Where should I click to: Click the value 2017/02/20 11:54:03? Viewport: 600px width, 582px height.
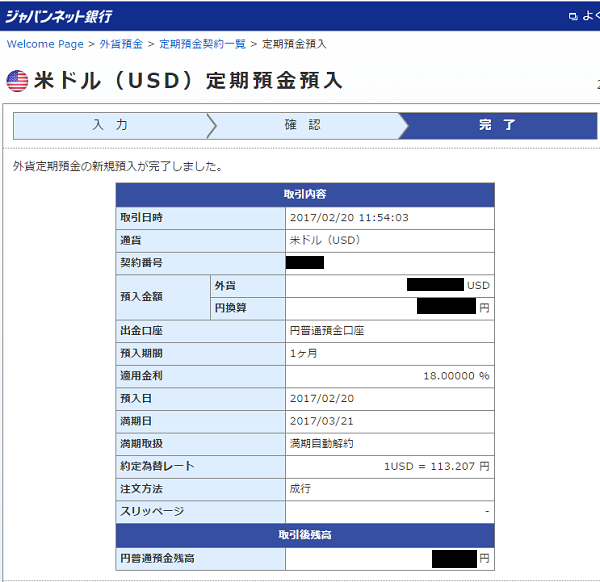349,218
